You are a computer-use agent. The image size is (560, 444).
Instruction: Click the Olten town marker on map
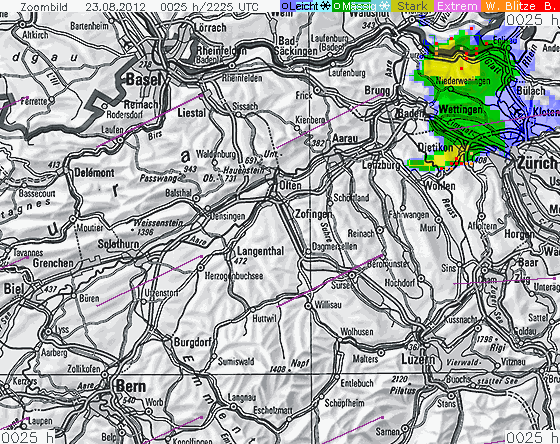(275, 185)
